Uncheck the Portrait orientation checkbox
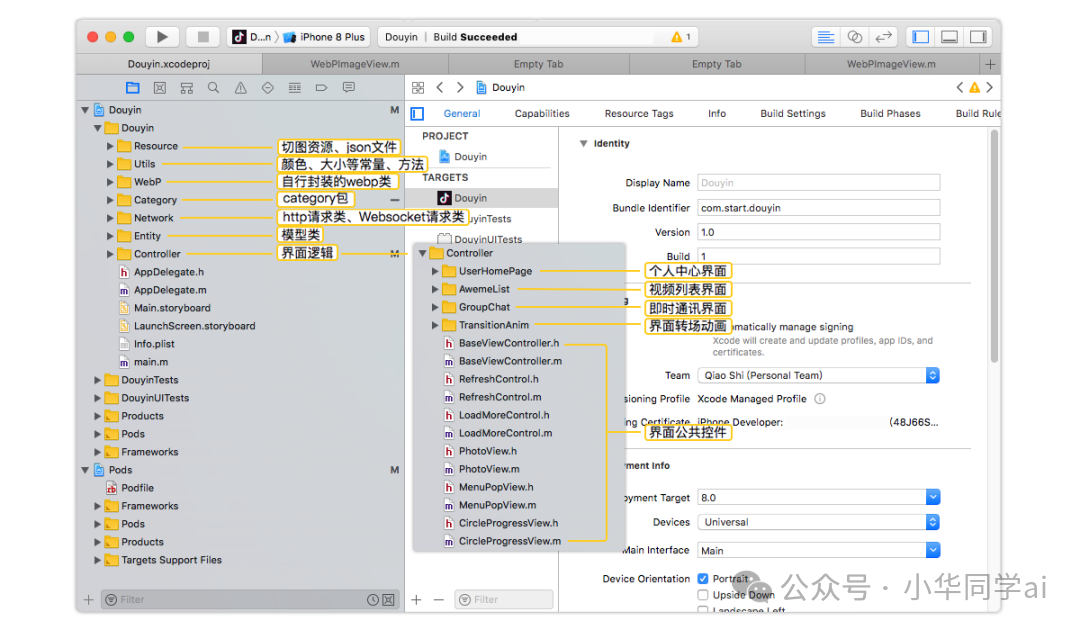The image size is (1080, 630). point(703,579)
